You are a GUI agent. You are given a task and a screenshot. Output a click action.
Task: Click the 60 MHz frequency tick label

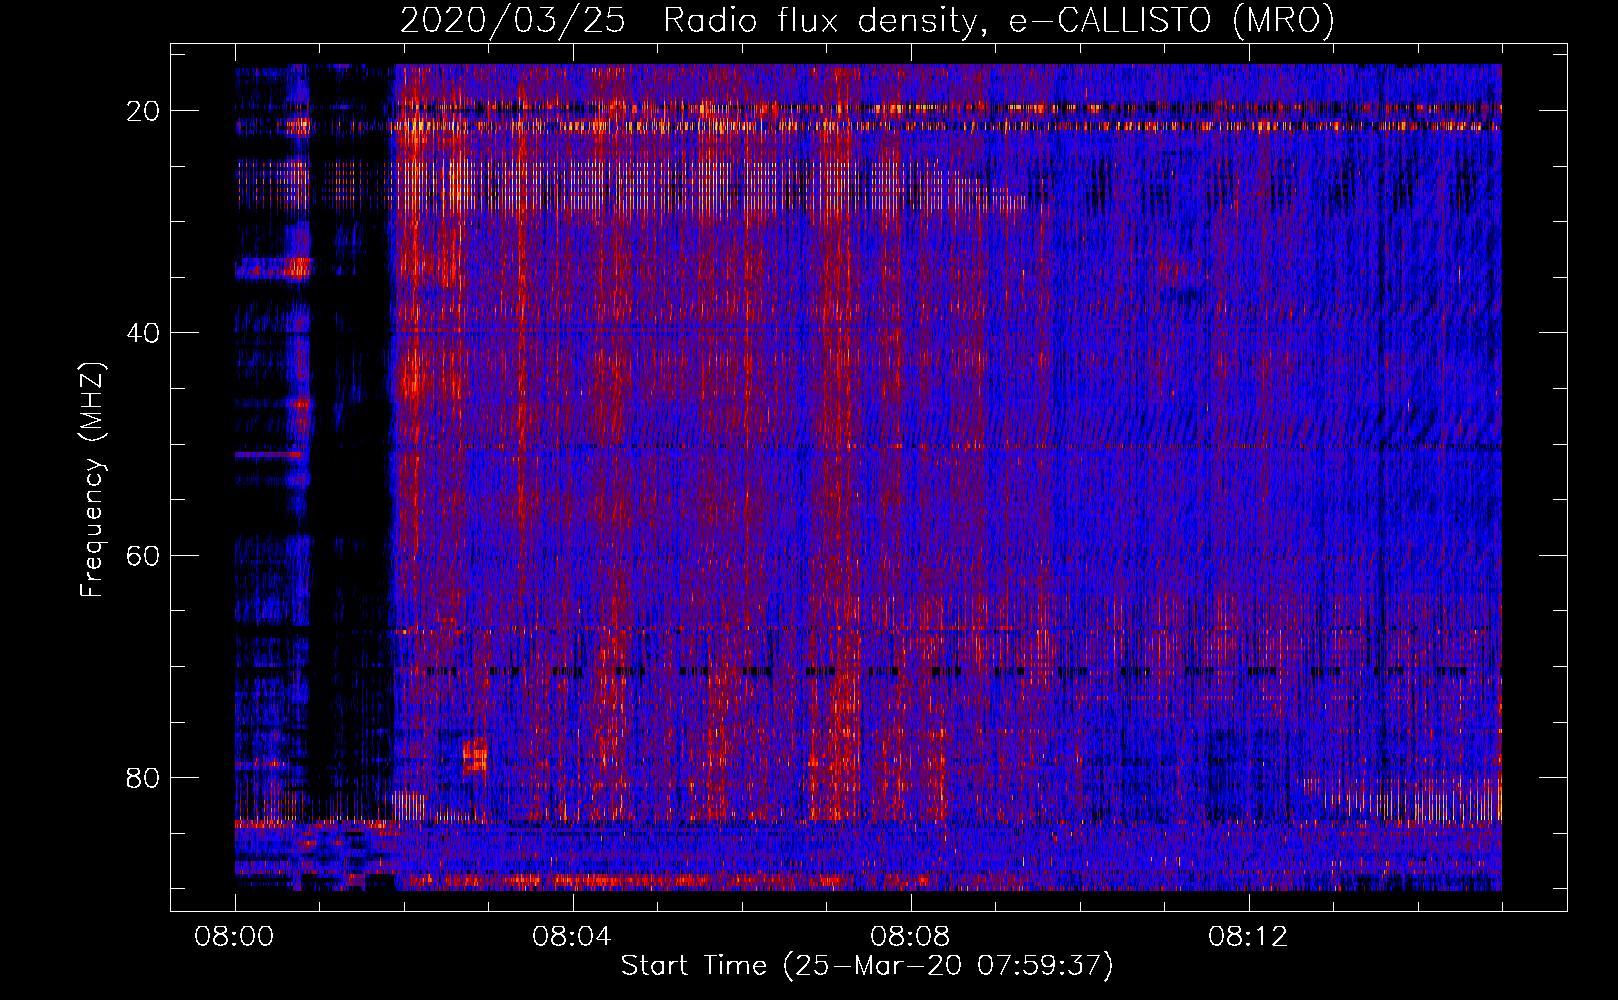click(144, 555)
